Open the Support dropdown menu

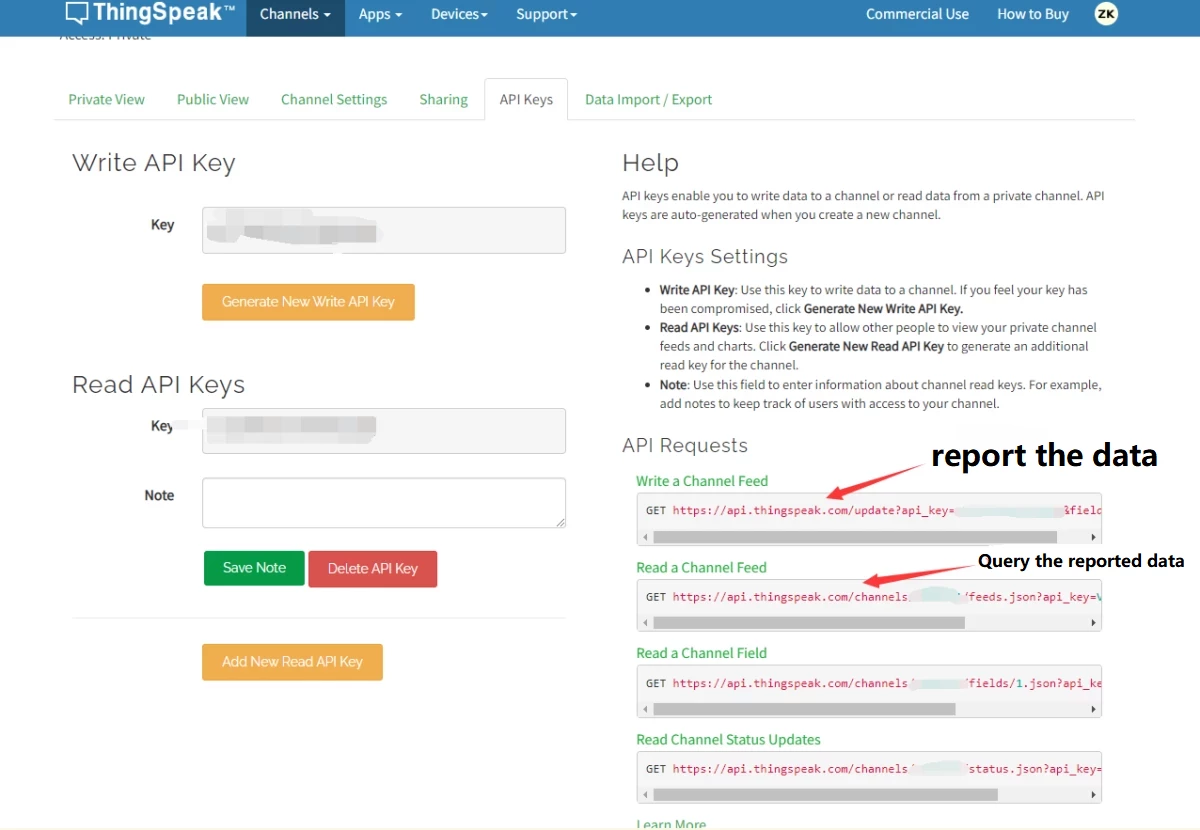pyautogui.click(x=547, y=14)
